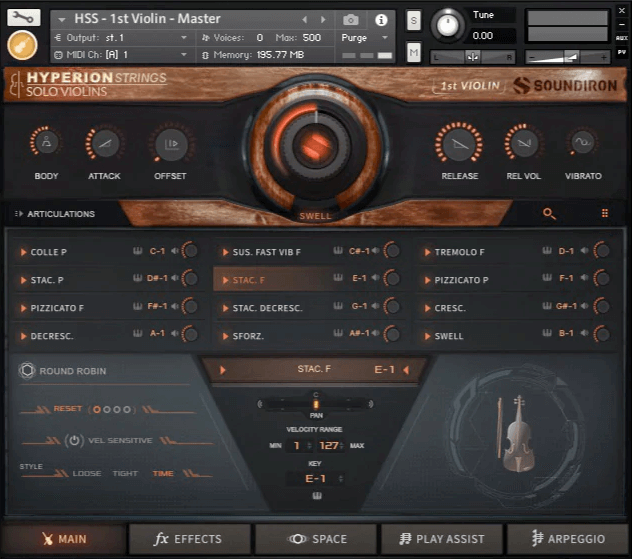Open the SPACE tab
The image size is (632, 559).
click(x=316, y=539)
